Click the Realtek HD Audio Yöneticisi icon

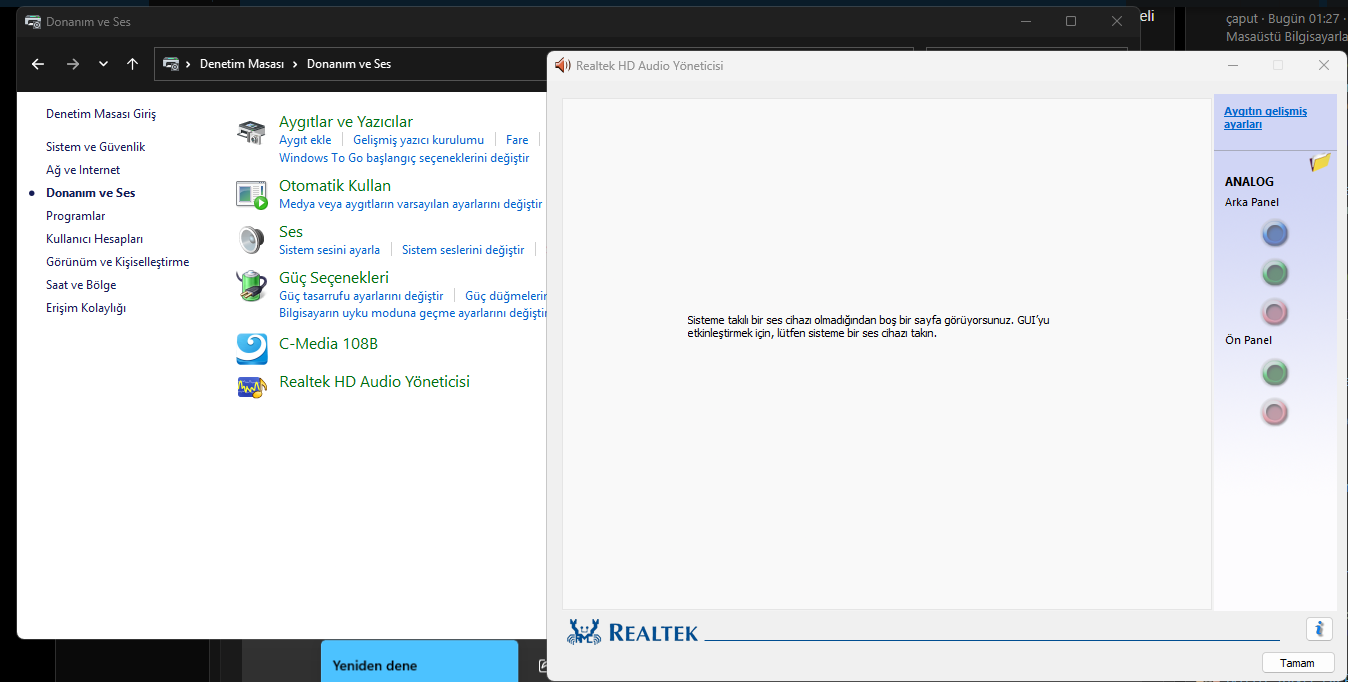(252, 386)
